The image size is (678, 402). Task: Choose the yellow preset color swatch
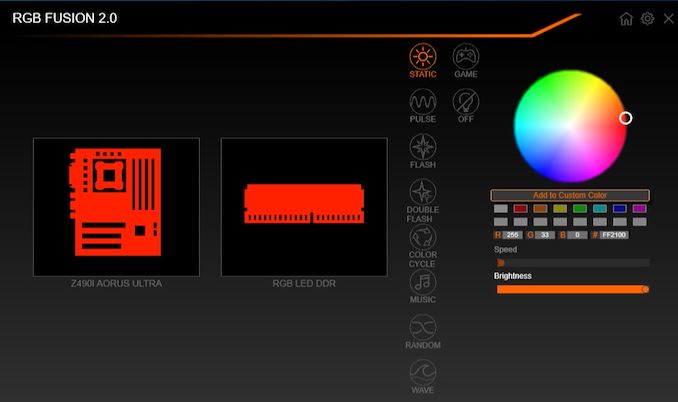click(560, 209)
